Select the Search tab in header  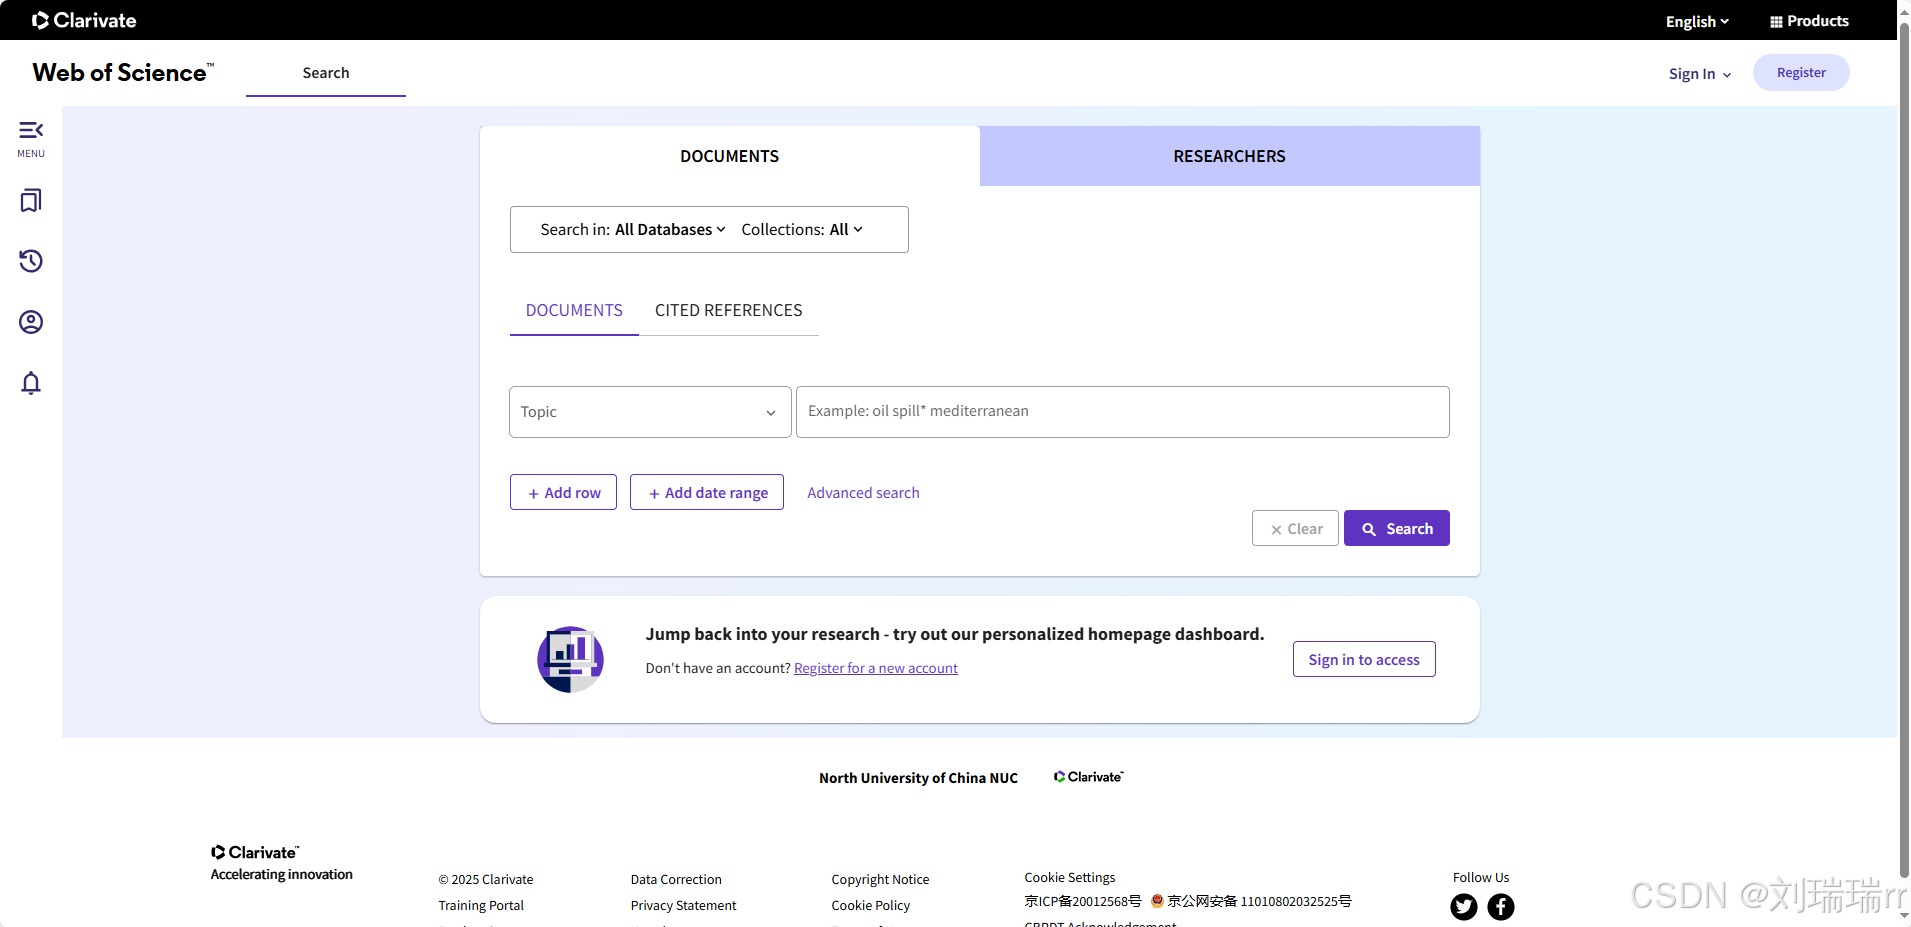(x=326, y=73)
